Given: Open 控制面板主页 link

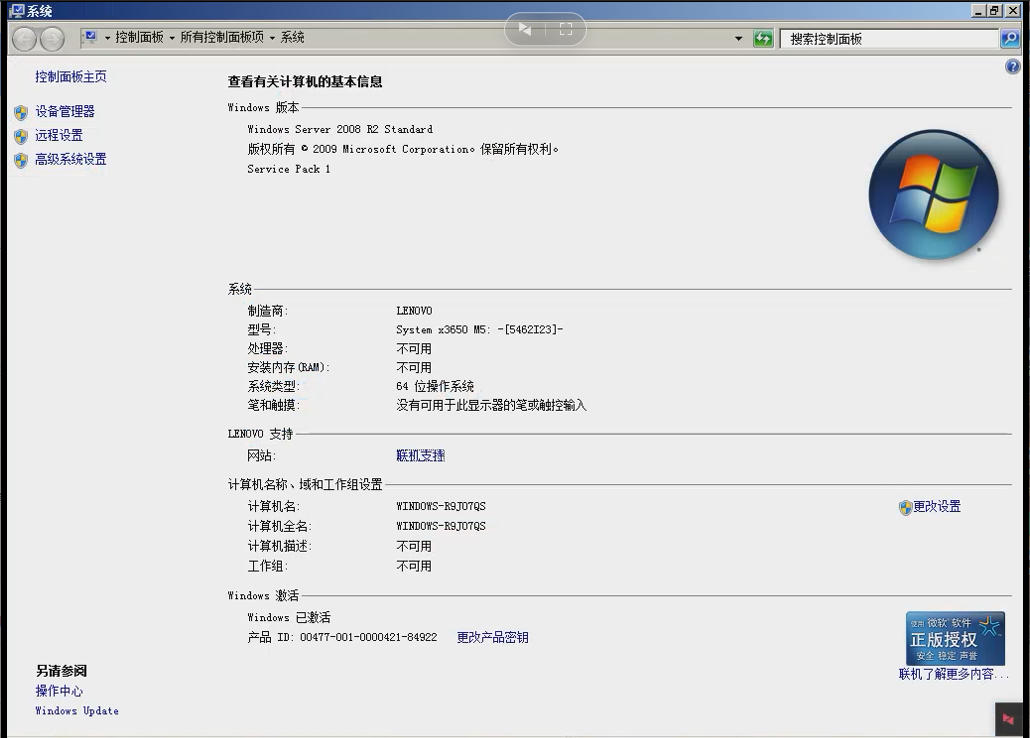Looking at the screenshot, I should click(x=71, y=77).
